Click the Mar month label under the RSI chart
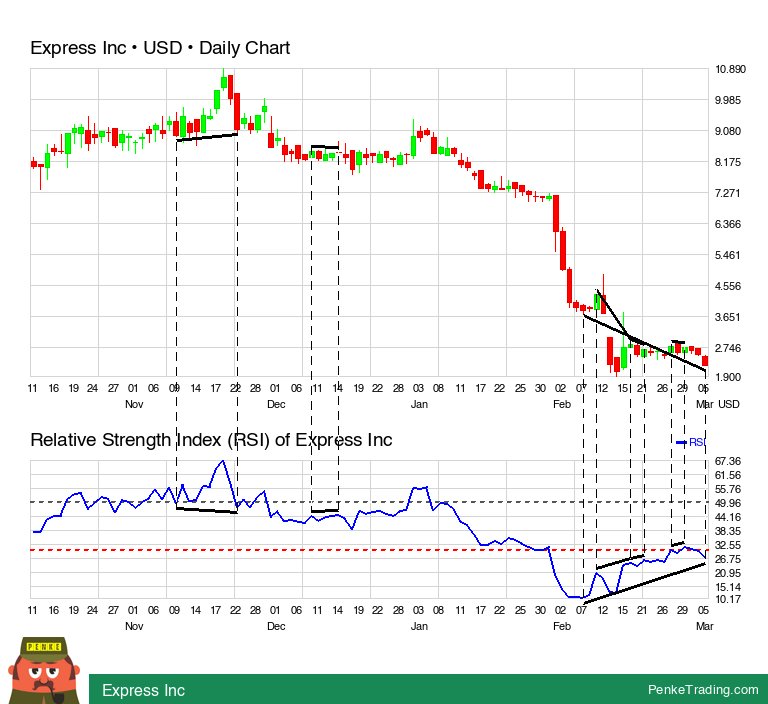The height and width of the screenshot is (704, 768). [x=704, y=627]
